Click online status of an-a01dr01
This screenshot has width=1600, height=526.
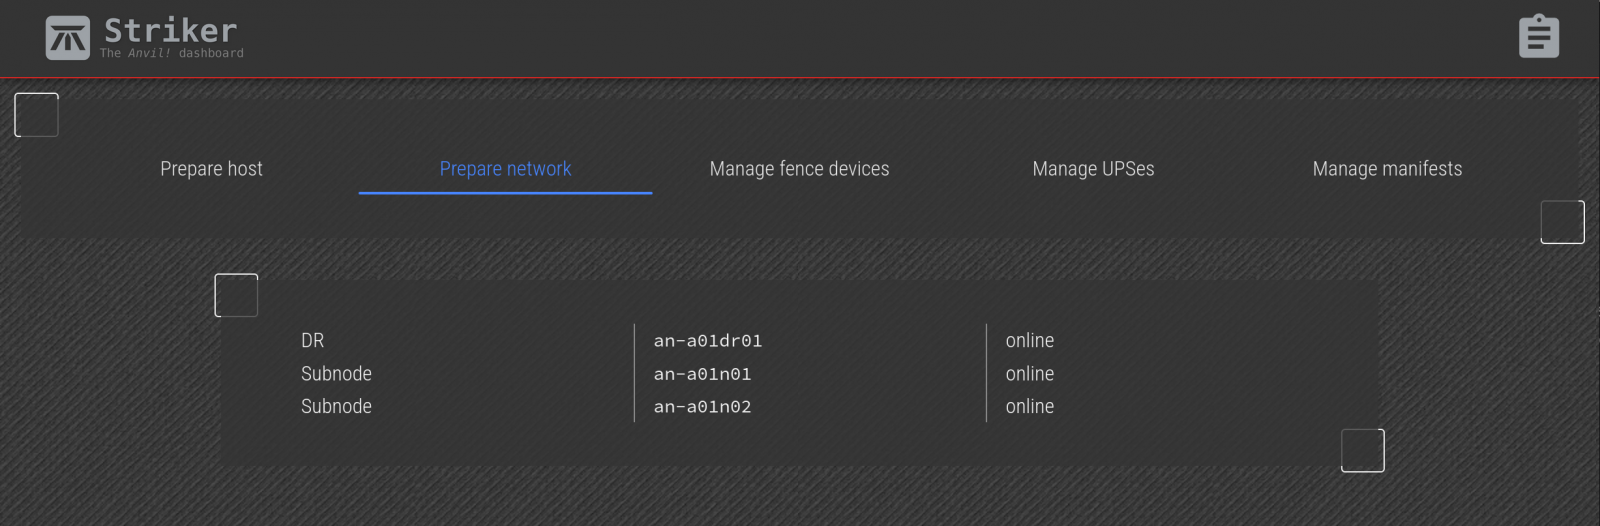(x=1029, y=341)
